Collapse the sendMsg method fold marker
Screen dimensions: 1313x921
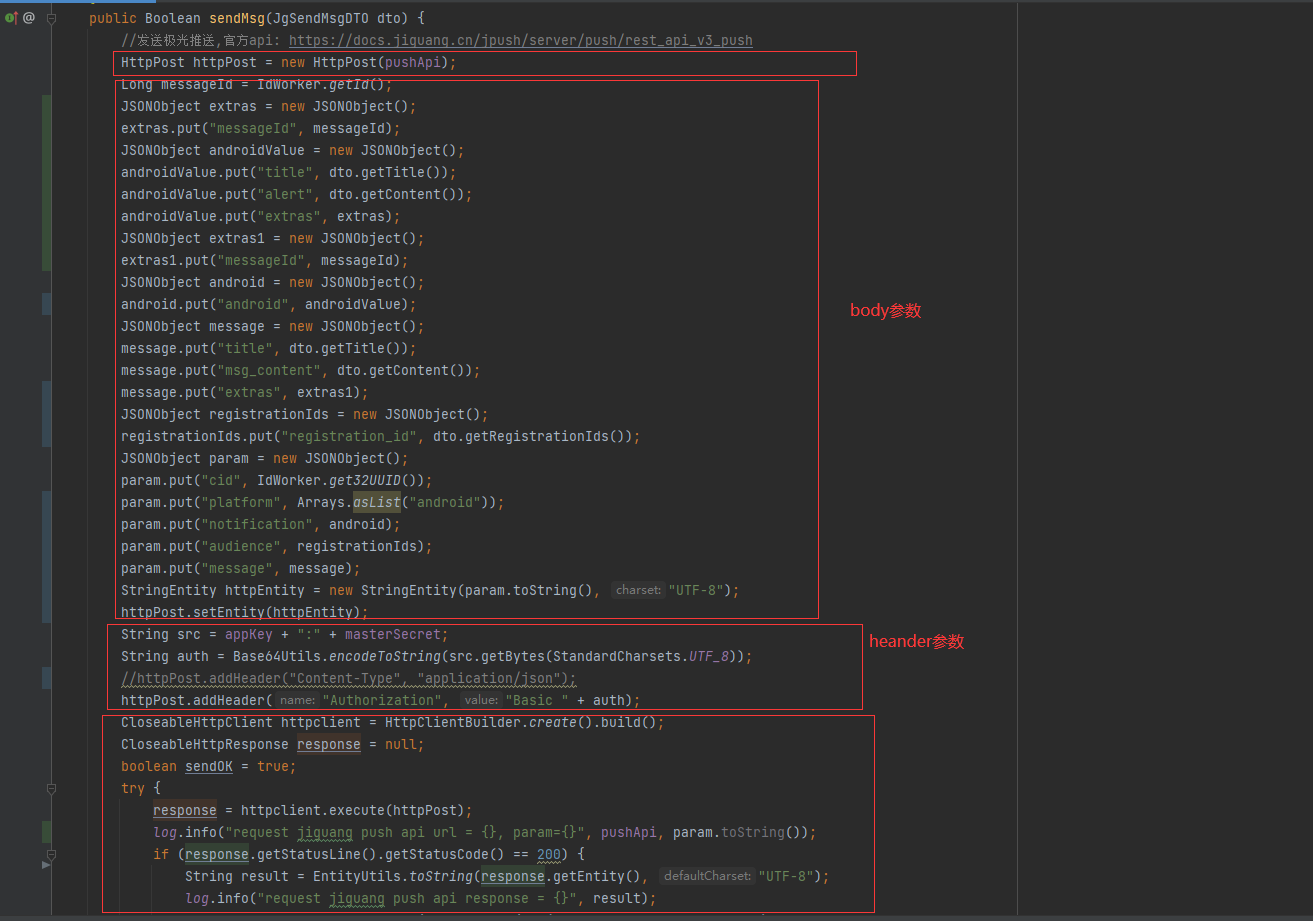(51, 18)
